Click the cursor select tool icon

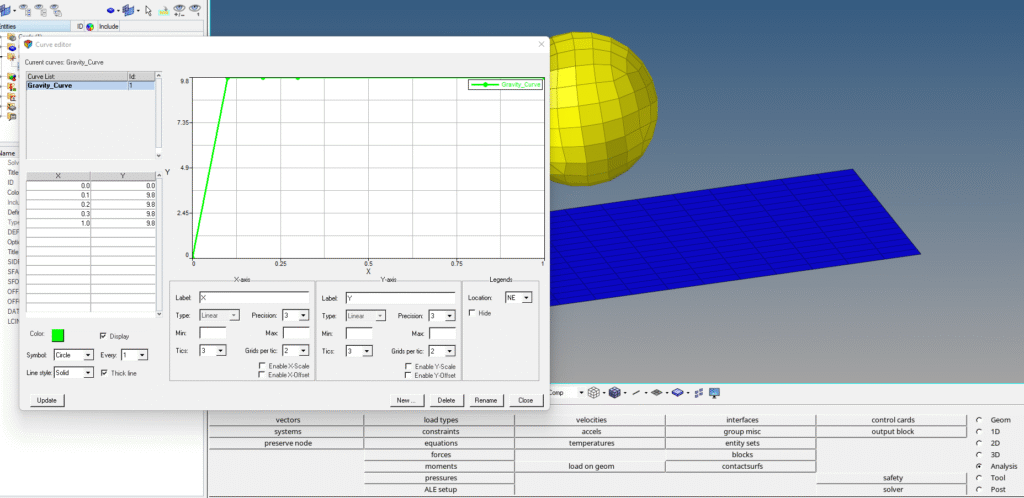click(x=148, y=10)
